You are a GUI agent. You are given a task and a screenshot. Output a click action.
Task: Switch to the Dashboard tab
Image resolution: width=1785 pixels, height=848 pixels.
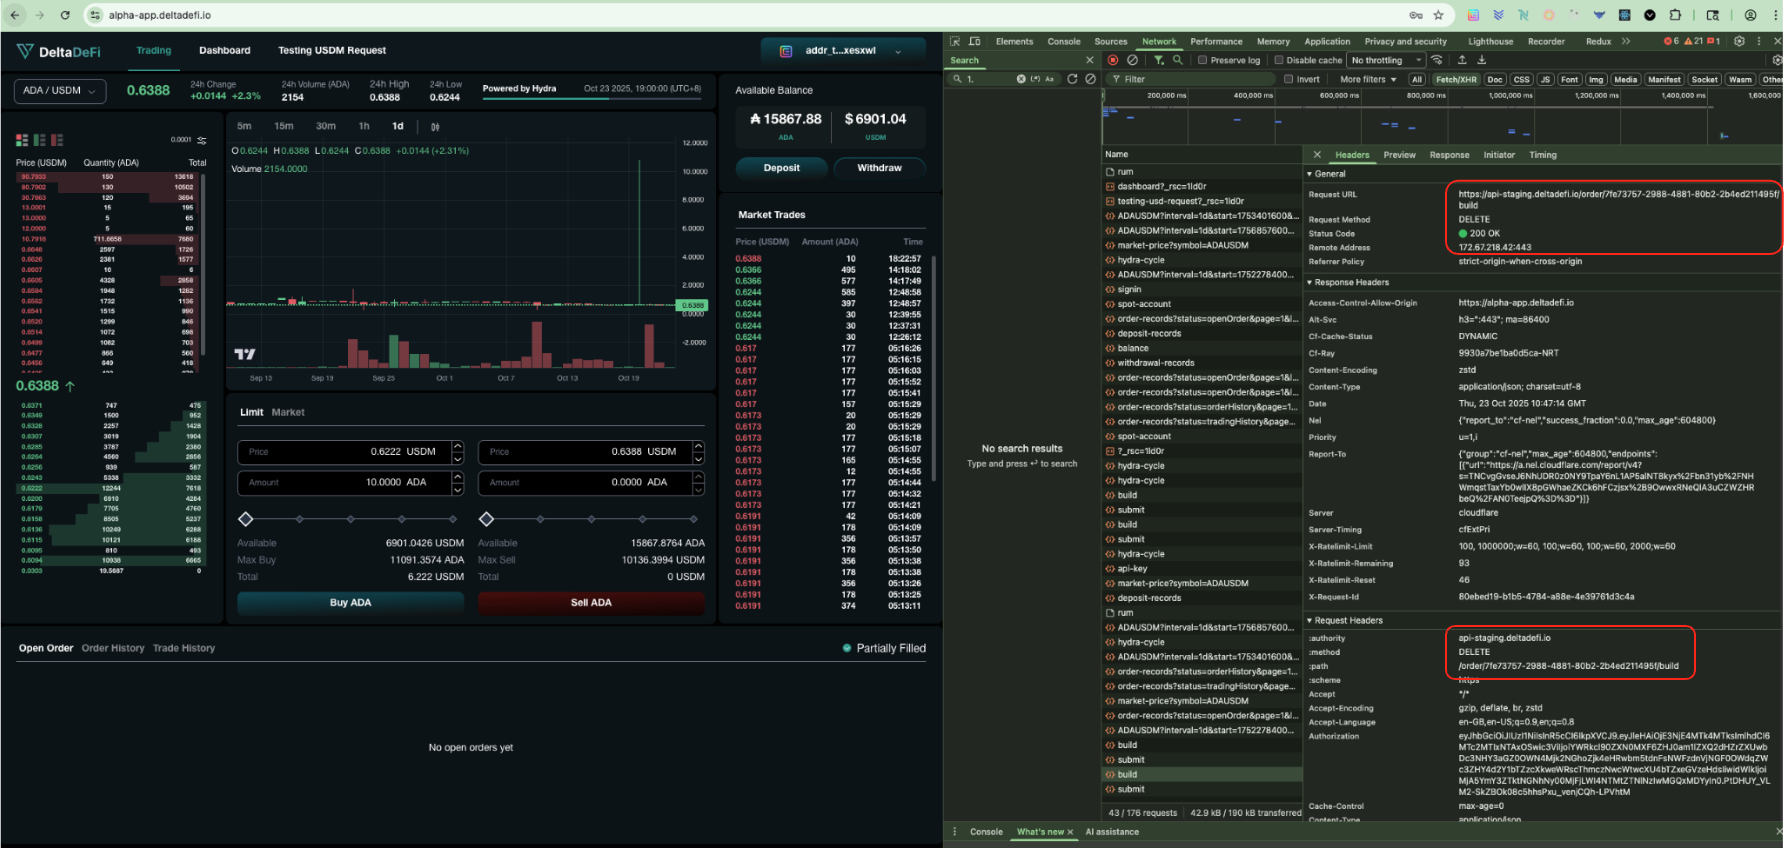click(225, 50)
